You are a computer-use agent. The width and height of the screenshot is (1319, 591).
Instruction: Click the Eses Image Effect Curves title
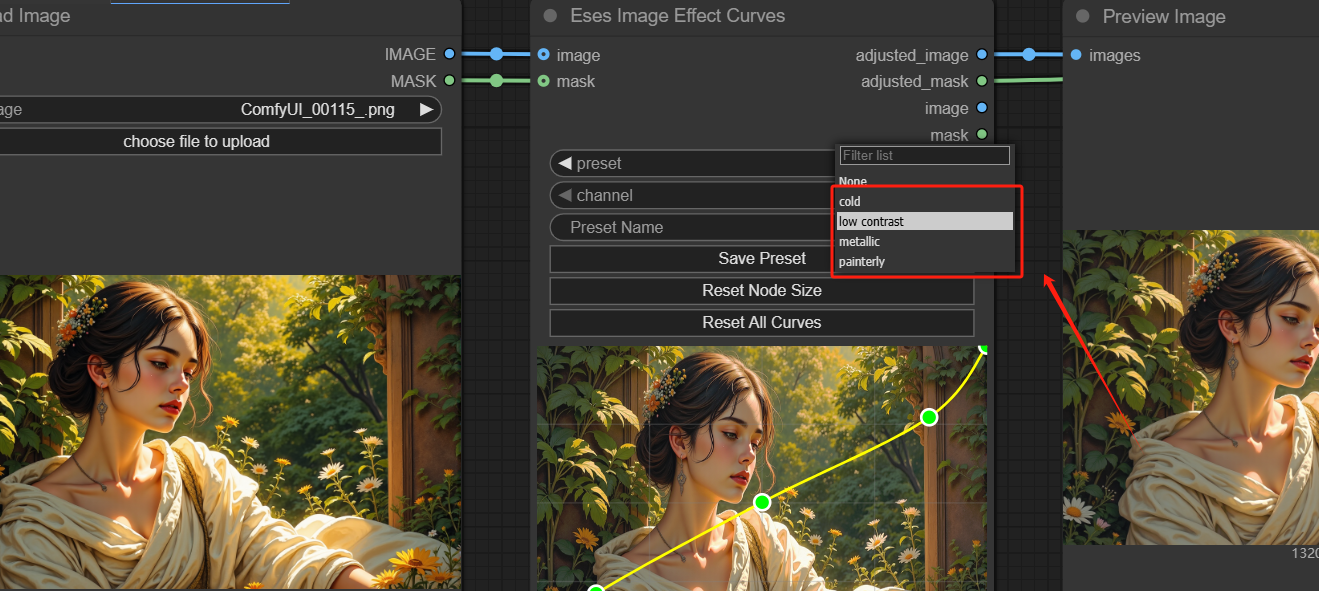click(x=677, y=16)
